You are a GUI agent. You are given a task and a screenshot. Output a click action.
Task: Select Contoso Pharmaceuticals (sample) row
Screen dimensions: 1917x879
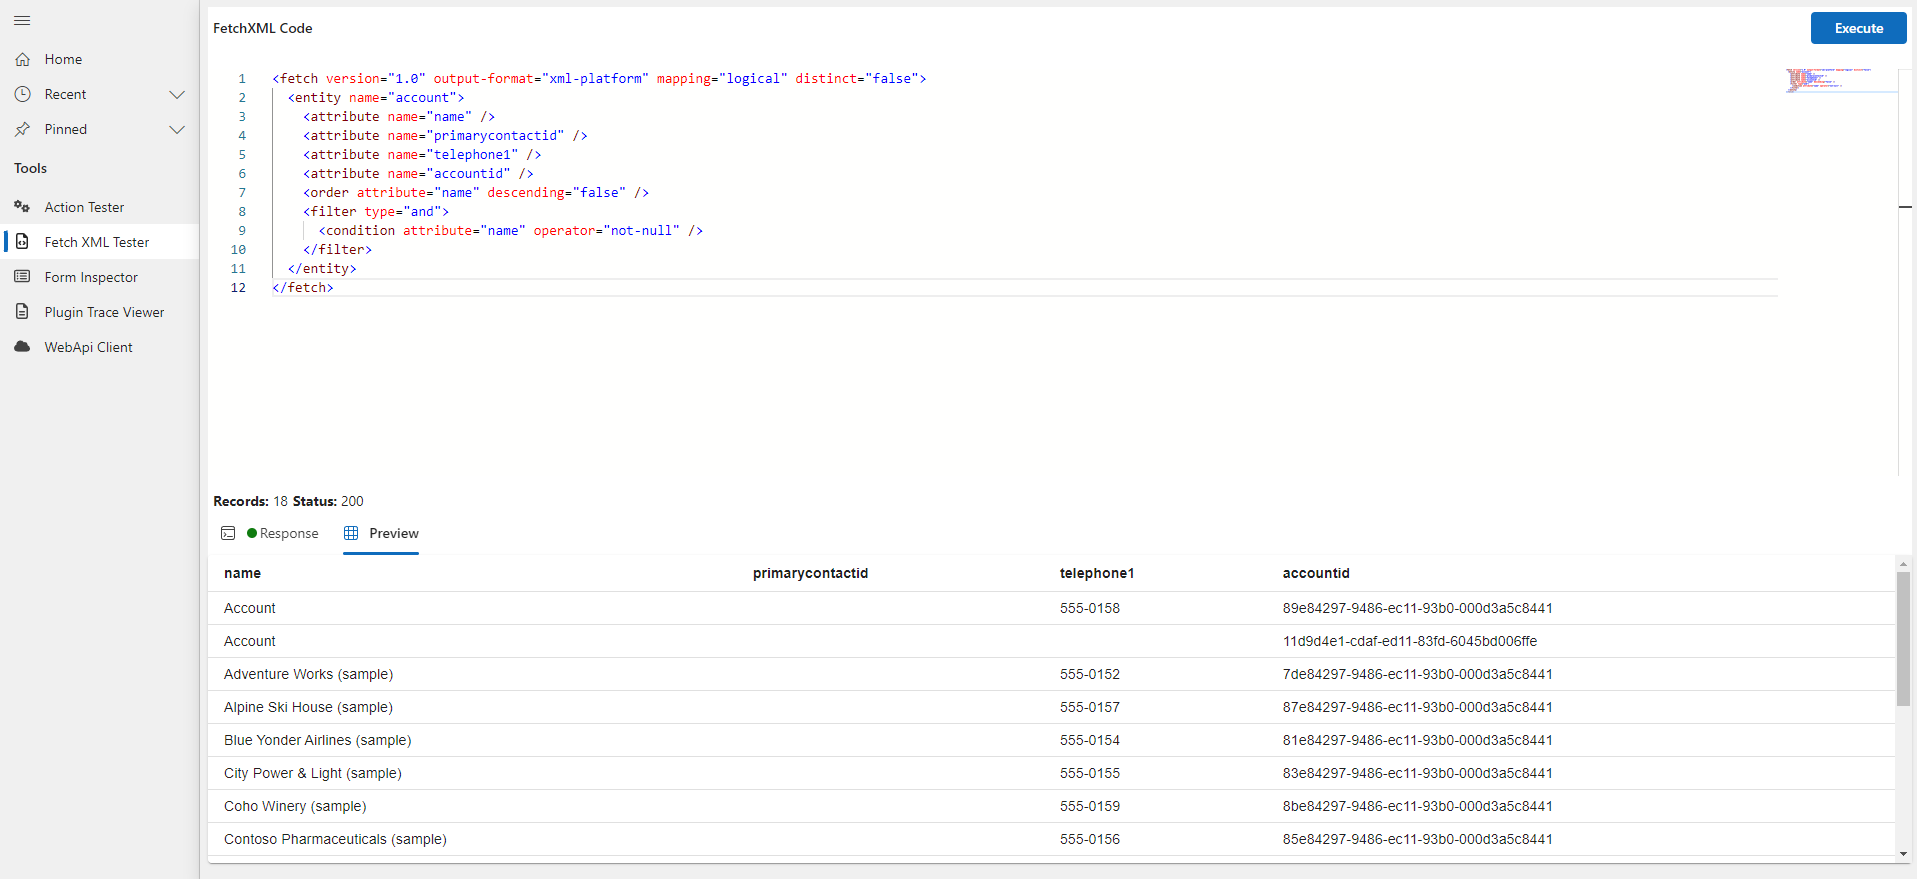coord(1051,839)
